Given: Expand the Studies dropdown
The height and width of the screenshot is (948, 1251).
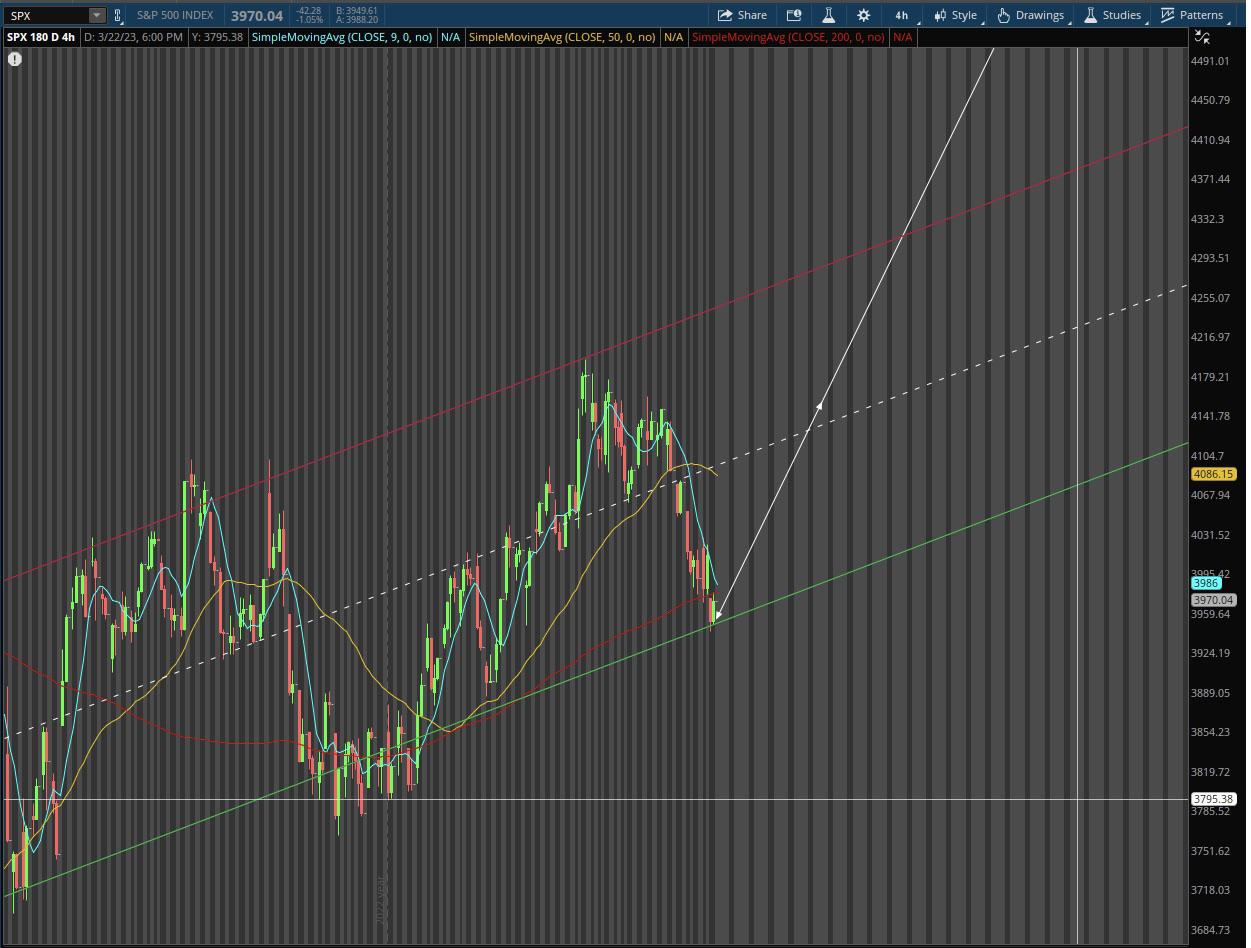Looking at the screenshot, I should [x=1112, y=15].
